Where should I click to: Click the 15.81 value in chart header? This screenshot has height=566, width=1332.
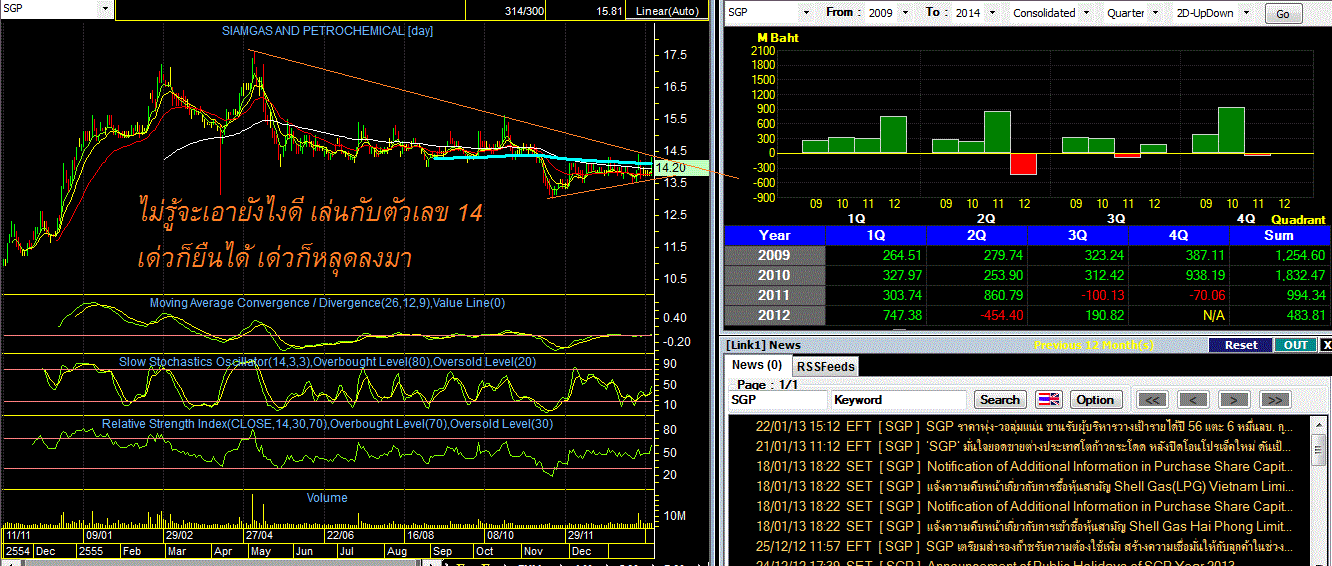point(608,11)
